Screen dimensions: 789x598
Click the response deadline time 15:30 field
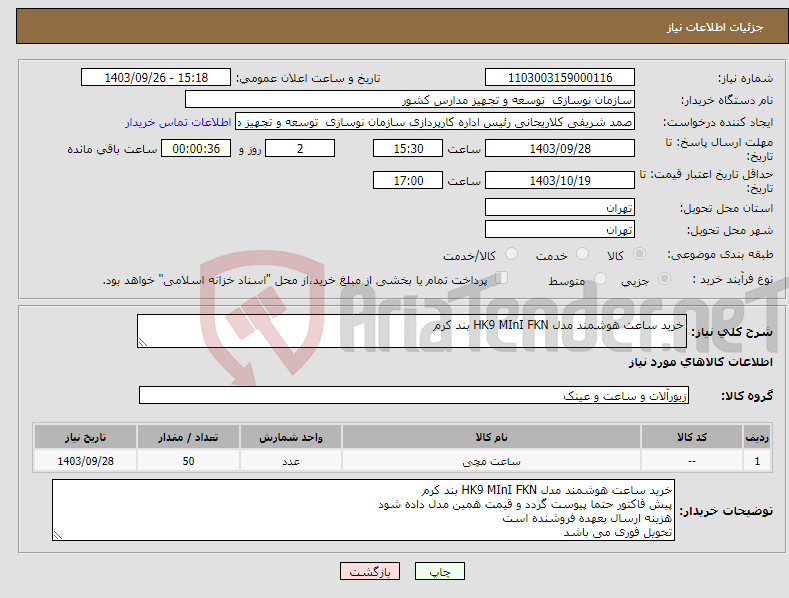pyautogui.click(x=408, y=148)
